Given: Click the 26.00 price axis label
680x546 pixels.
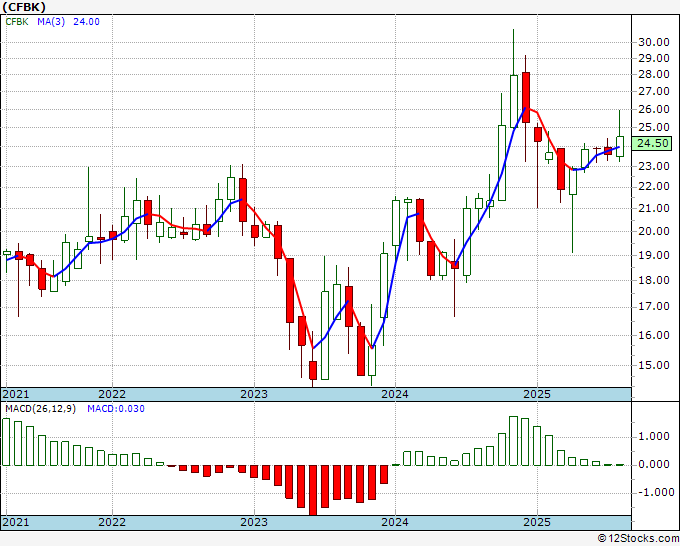Looking at the screenshot, I should (x=653, y=109).
